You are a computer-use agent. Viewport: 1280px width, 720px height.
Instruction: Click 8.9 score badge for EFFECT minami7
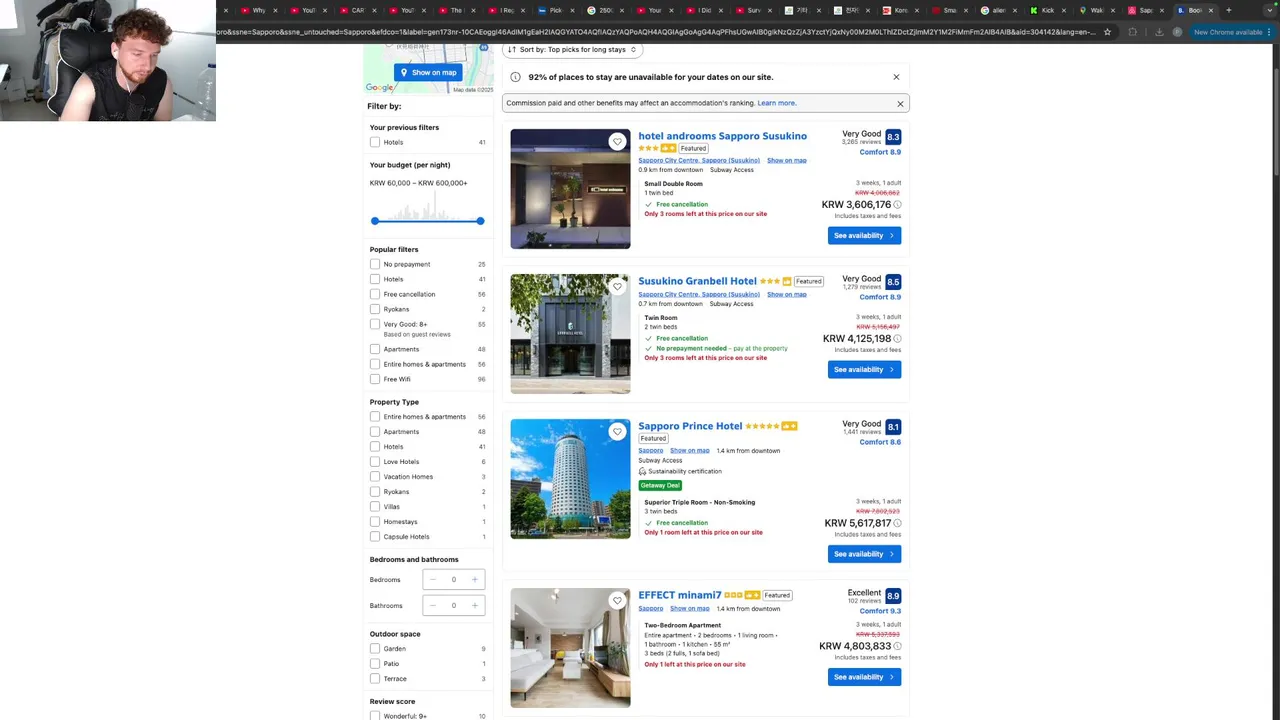click(x=893, y=596)
